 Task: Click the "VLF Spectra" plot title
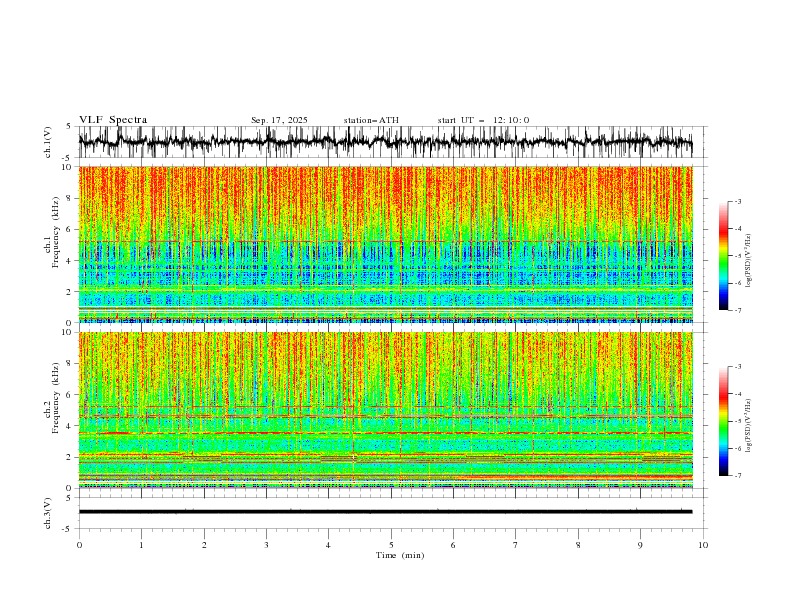point(113,120)
